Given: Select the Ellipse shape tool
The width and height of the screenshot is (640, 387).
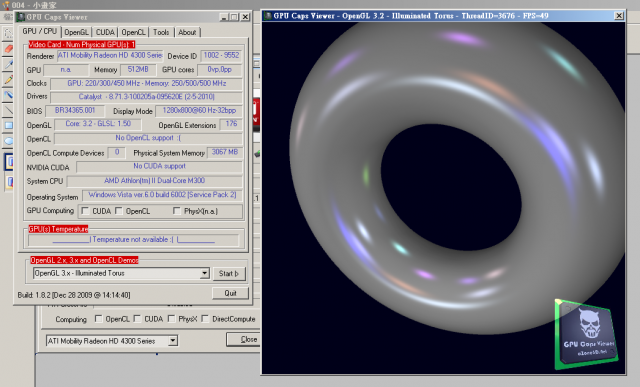Looking at the screenshot, I should click(8, 141).
